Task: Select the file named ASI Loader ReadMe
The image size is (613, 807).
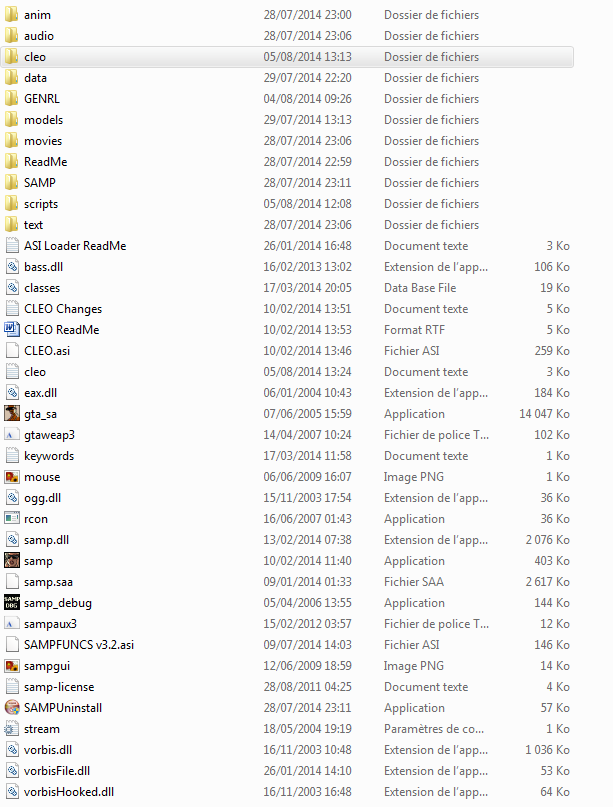Action: tap(75, 246)
